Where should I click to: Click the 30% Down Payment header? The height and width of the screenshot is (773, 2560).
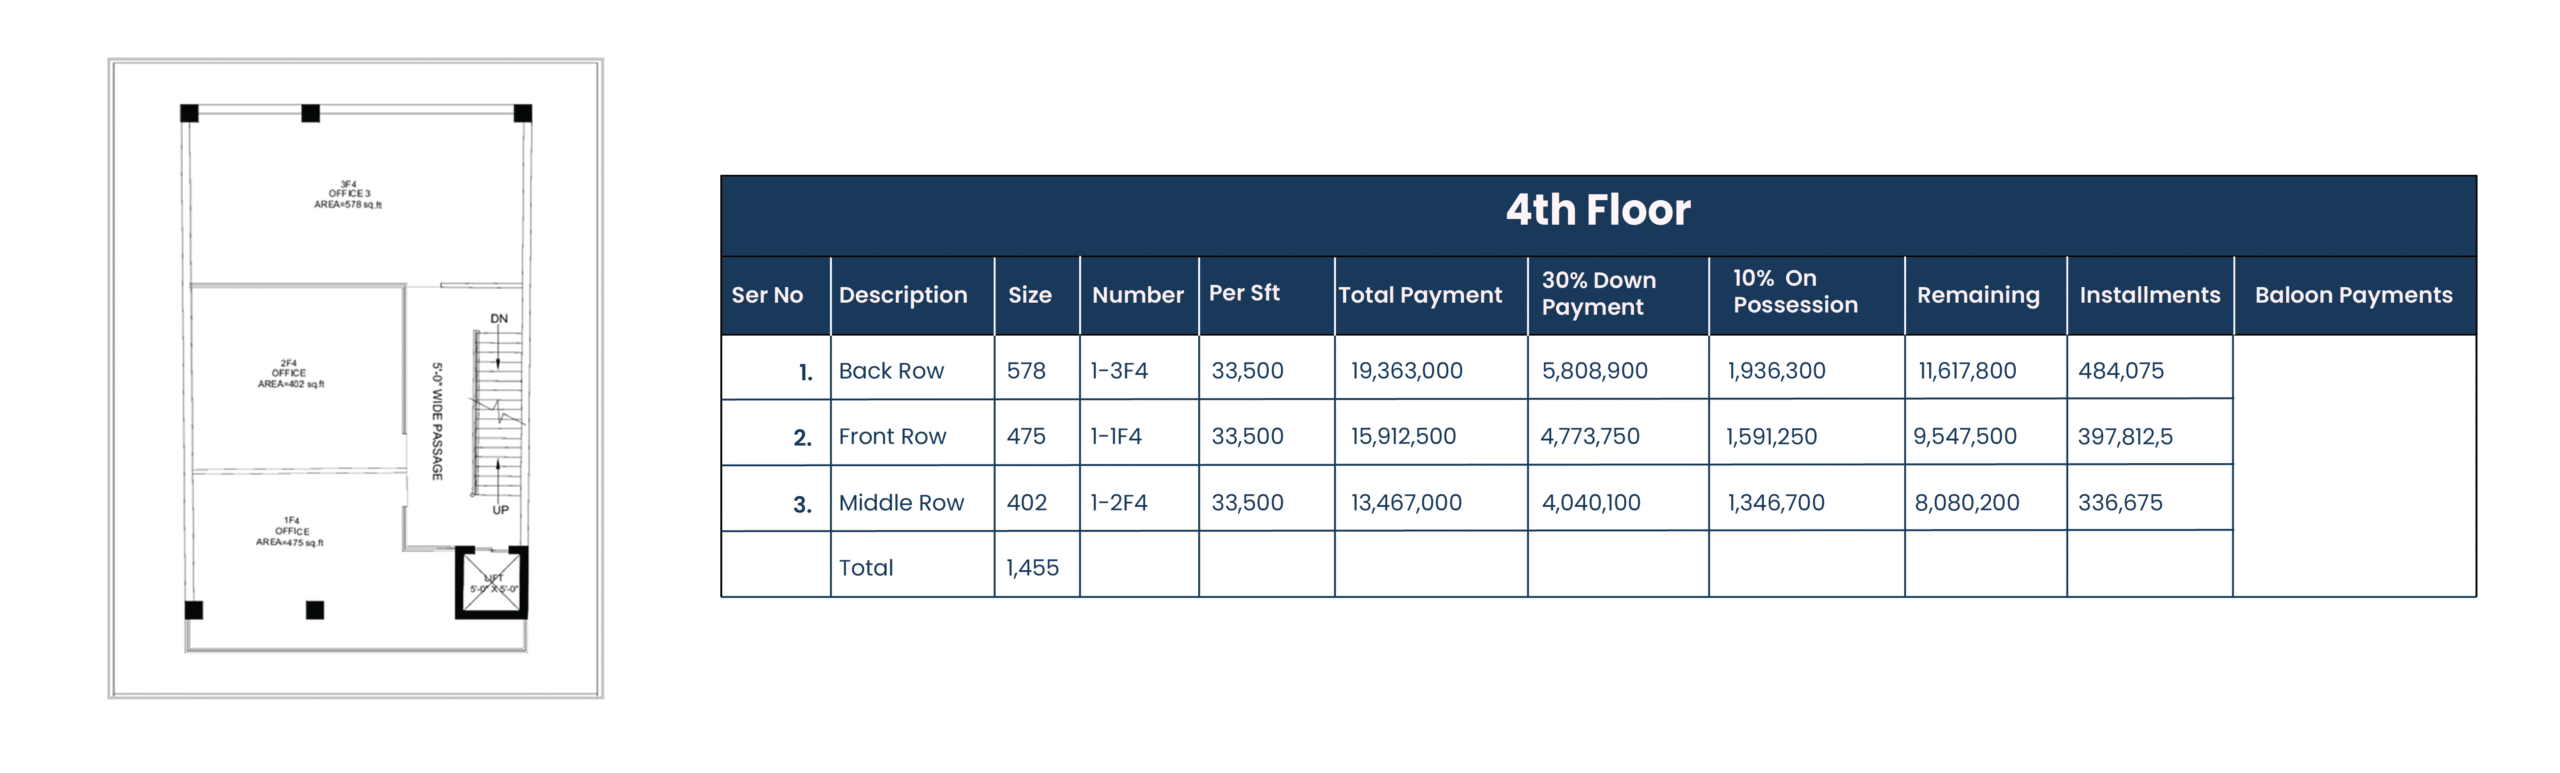[1598, 294]
